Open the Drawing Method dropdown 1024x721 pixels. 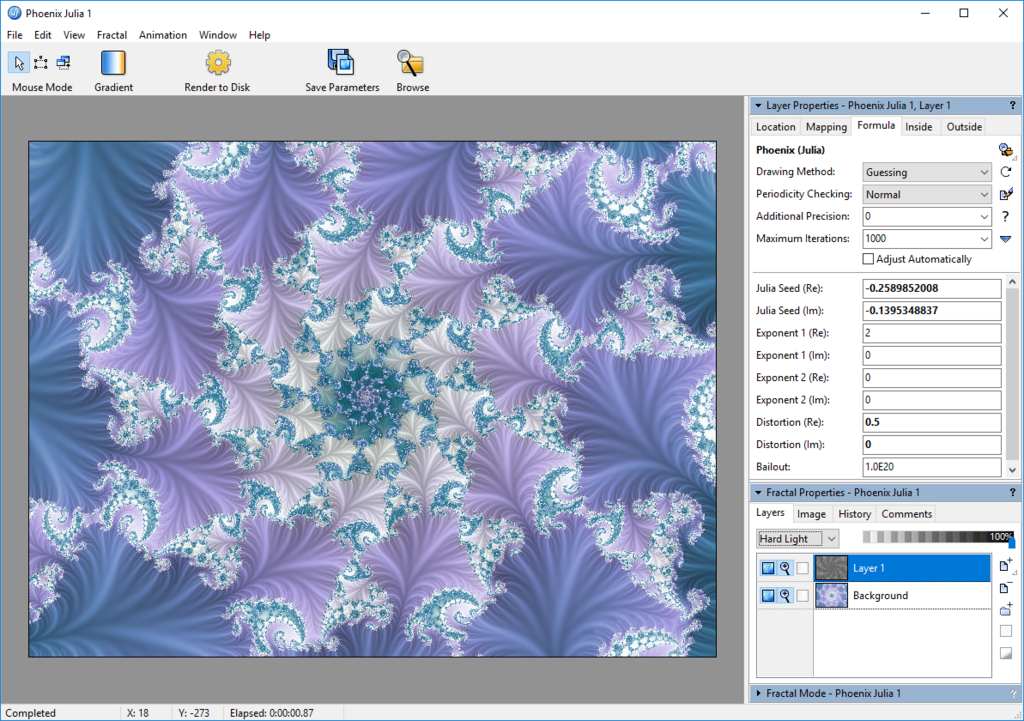(927, 172)
